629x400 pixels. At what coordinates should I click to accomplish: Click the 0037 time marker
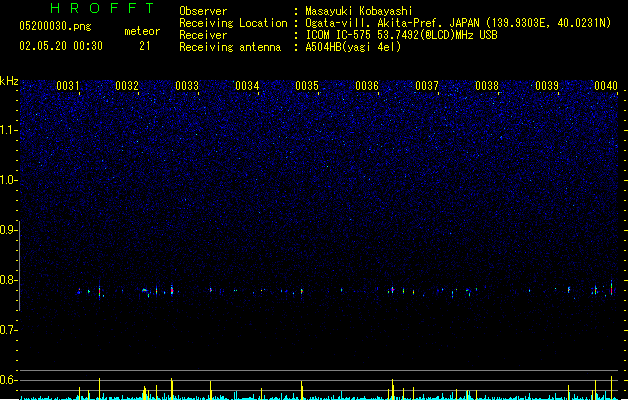click(427, 86)
